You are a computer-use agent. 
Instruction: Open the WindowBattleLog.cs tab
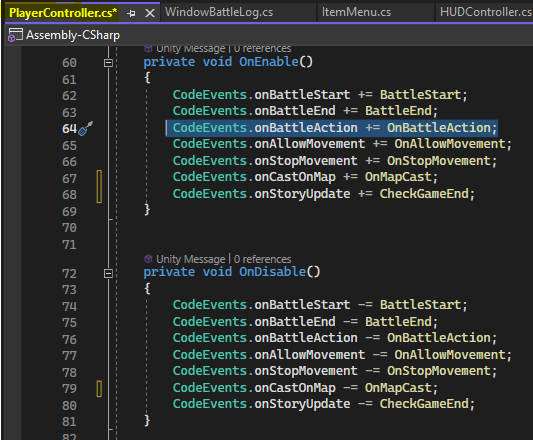[219, 12]
